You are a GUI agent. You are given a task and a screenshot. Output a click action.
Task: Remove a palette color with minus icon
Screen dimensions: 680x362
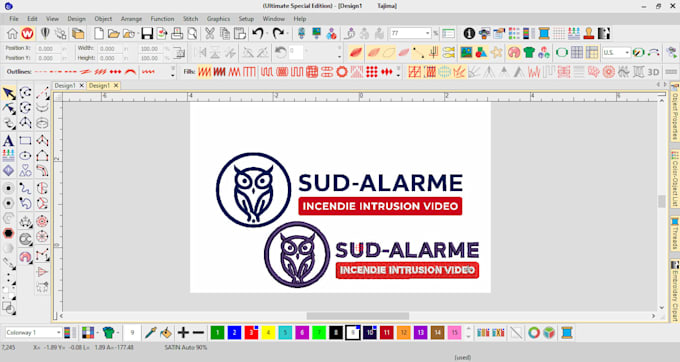[x=198, y=333]
